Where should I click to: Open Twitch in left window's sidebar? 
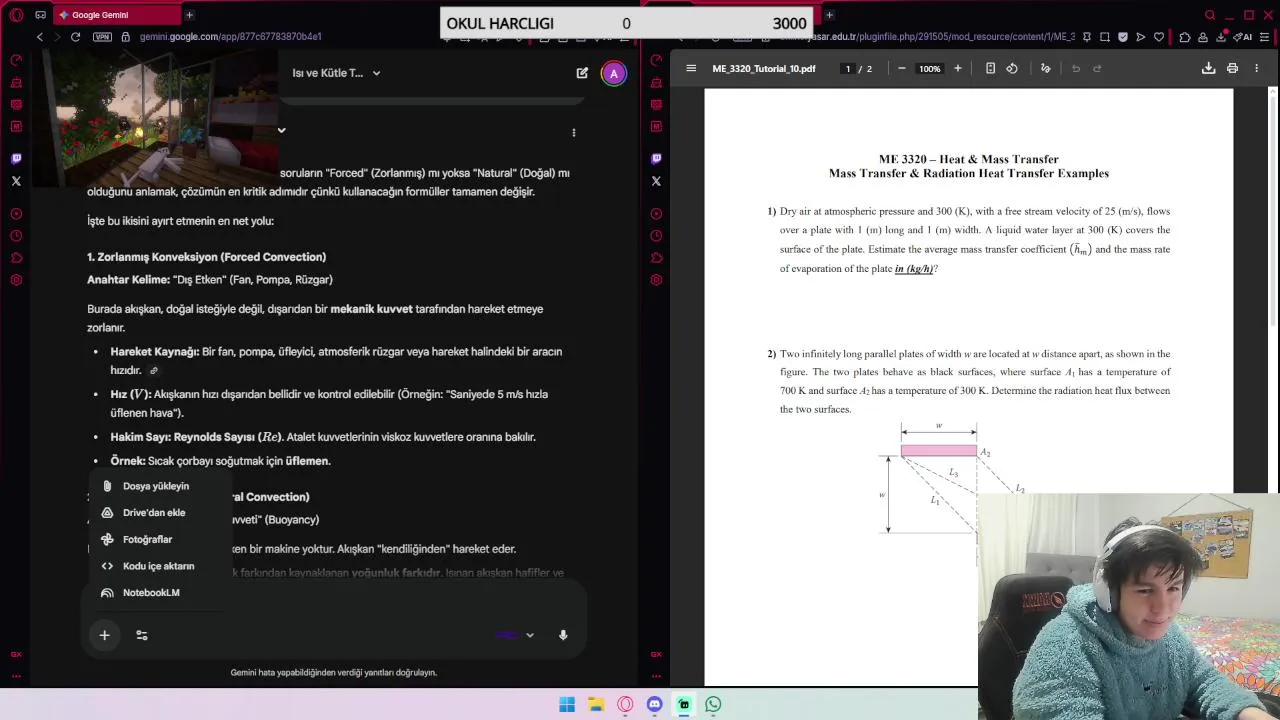16,158
